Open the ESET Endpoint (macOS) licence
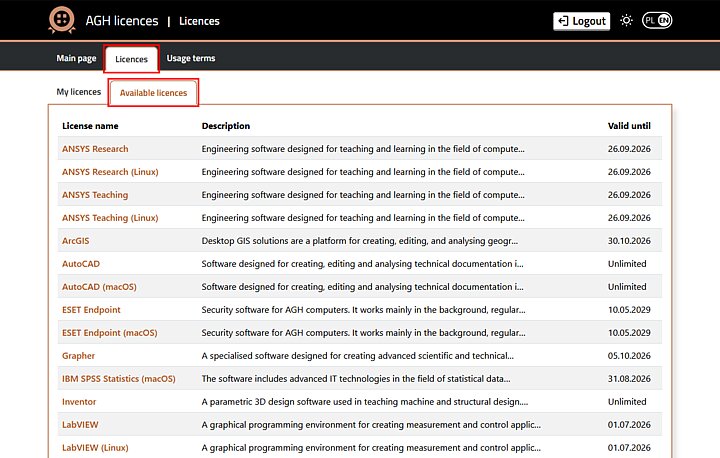 point(110,333)
